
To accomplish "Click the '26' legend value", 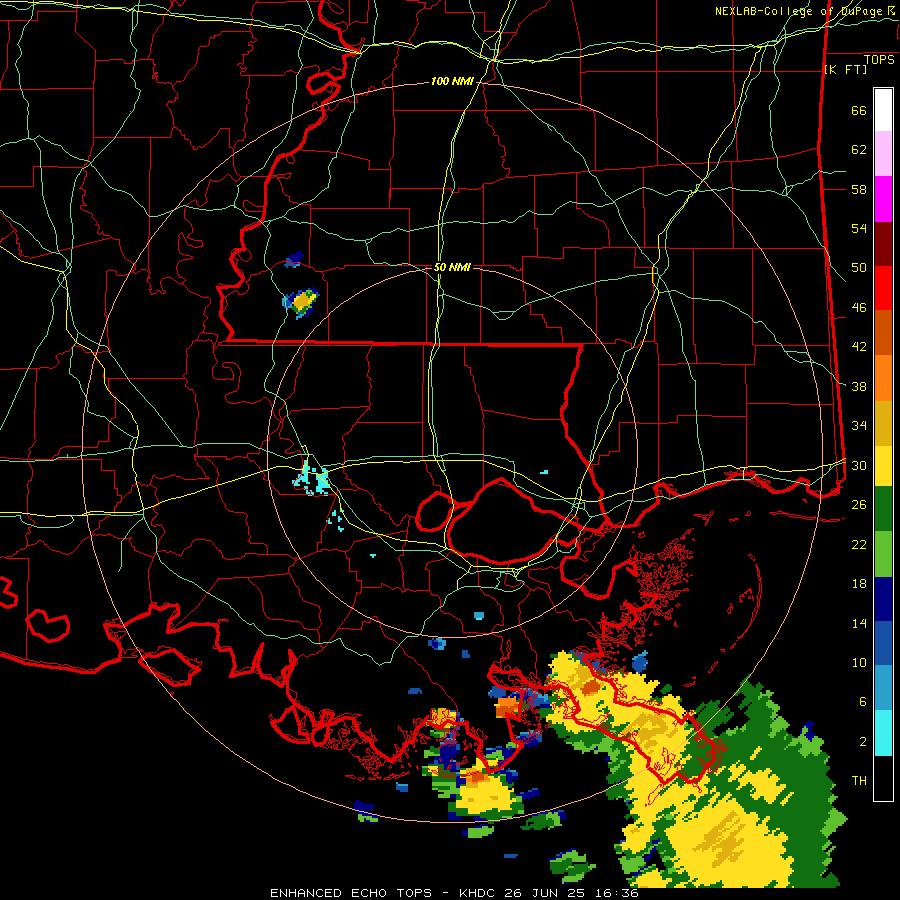I will (859, 505).
